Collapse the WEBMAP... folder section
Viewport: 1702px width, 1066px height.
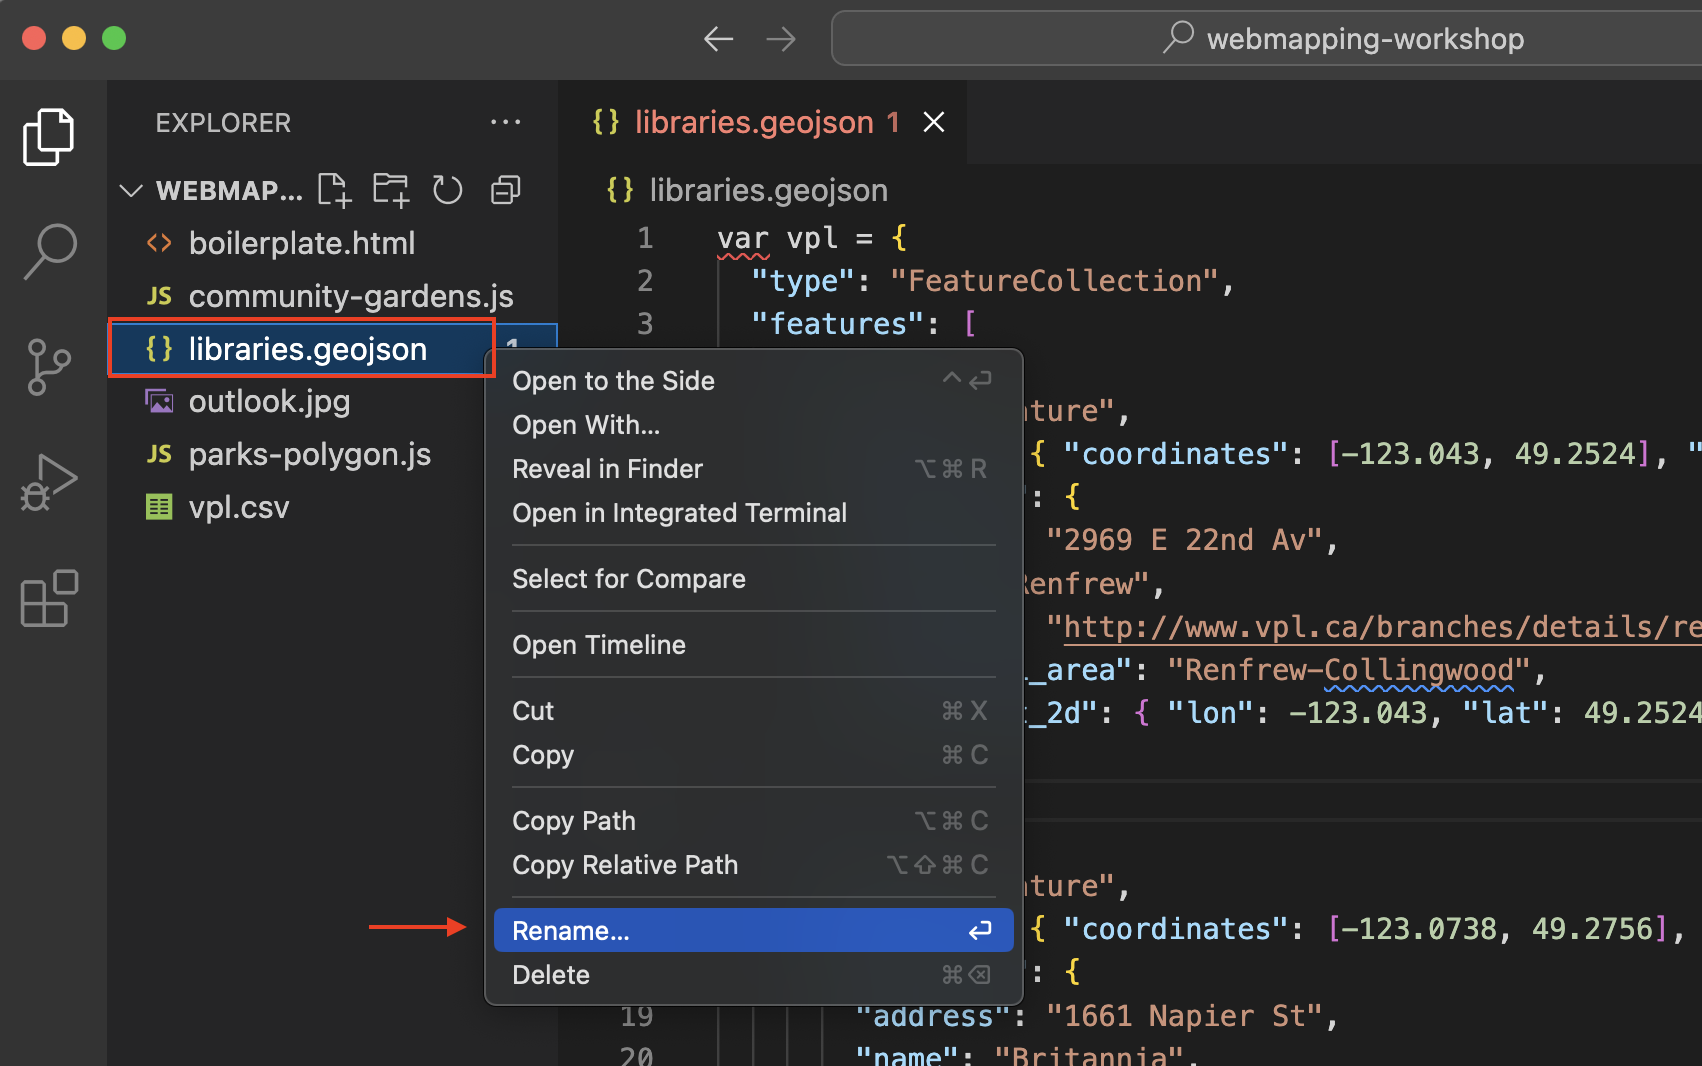pos(131,190)
